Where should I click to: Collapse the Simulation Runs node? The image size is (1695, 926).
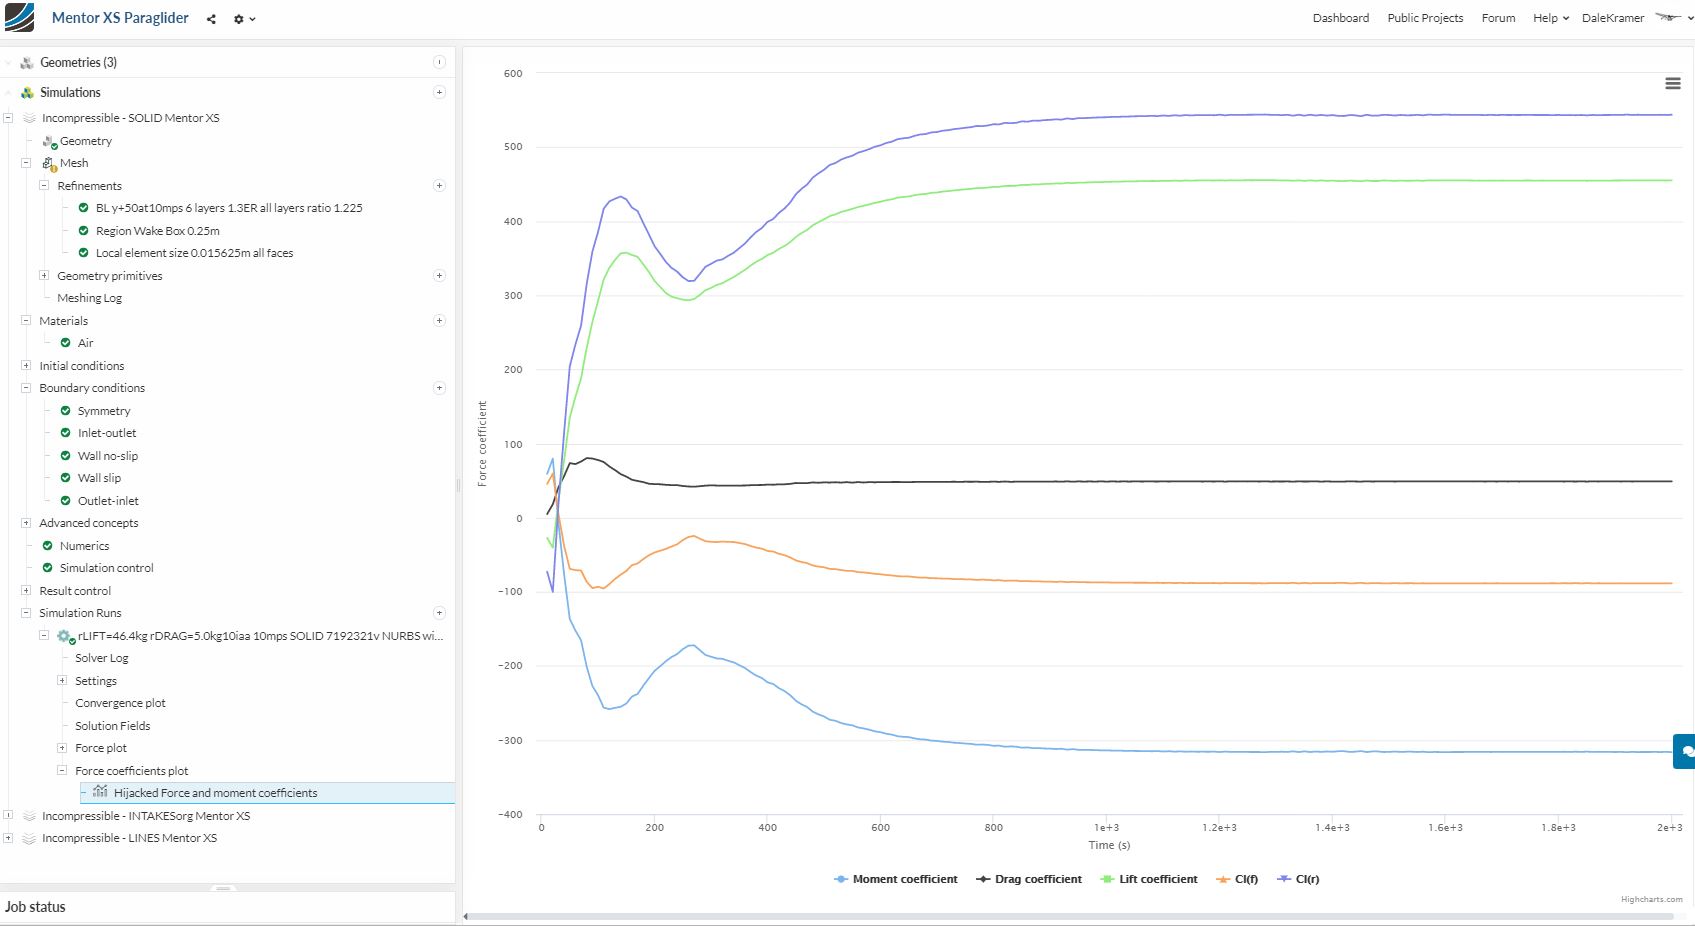click(26, 613)
